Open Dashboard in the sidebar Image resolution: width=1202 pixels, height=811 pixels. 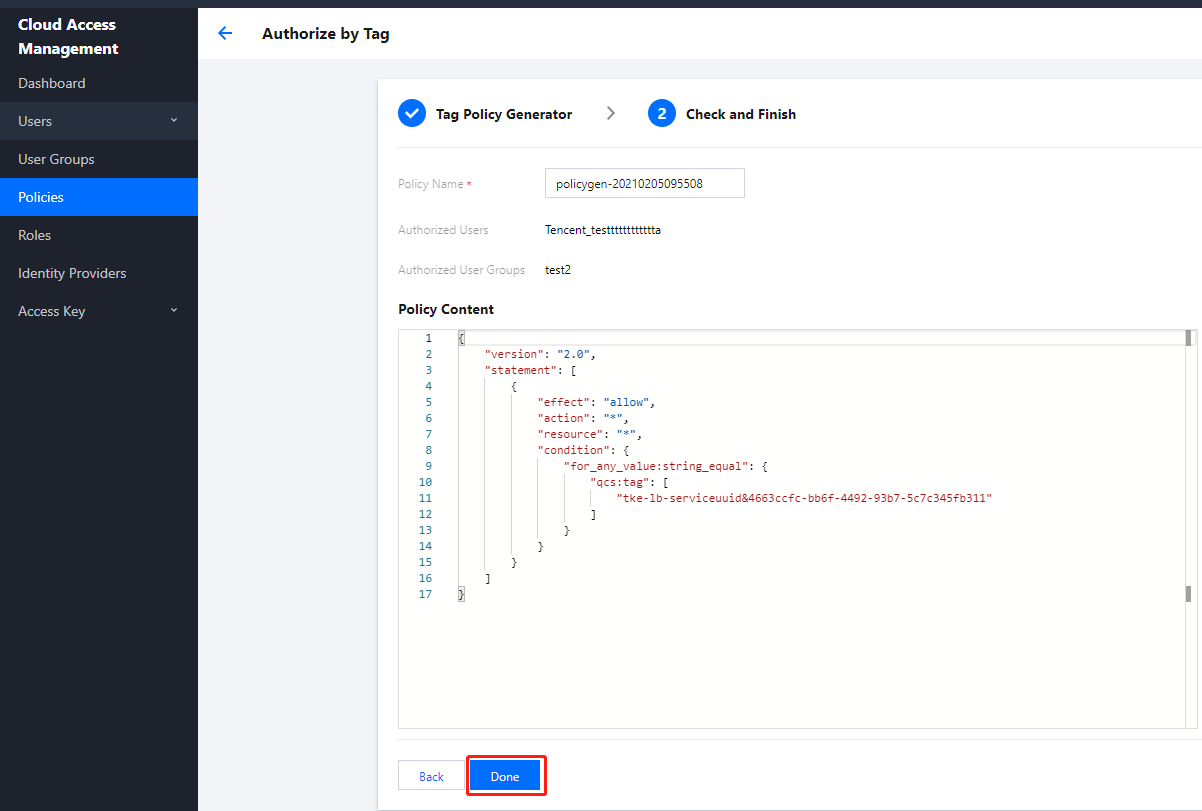click(52, 83)
